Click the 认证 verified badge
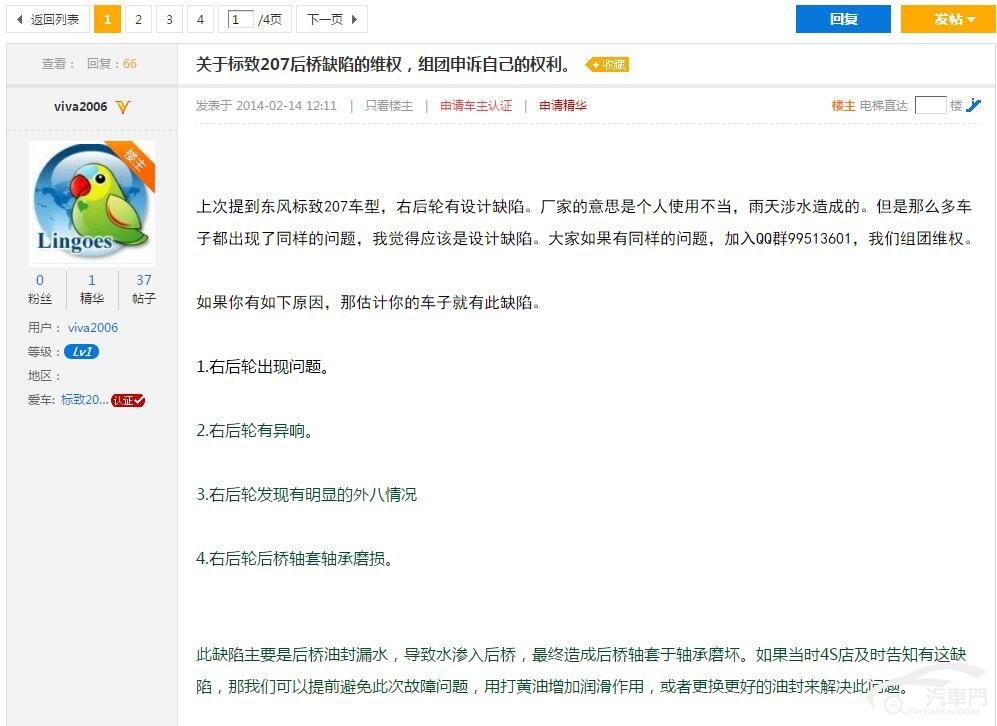Image resolution: width=997 pixels, height=726 pixels. coord(128,401)
